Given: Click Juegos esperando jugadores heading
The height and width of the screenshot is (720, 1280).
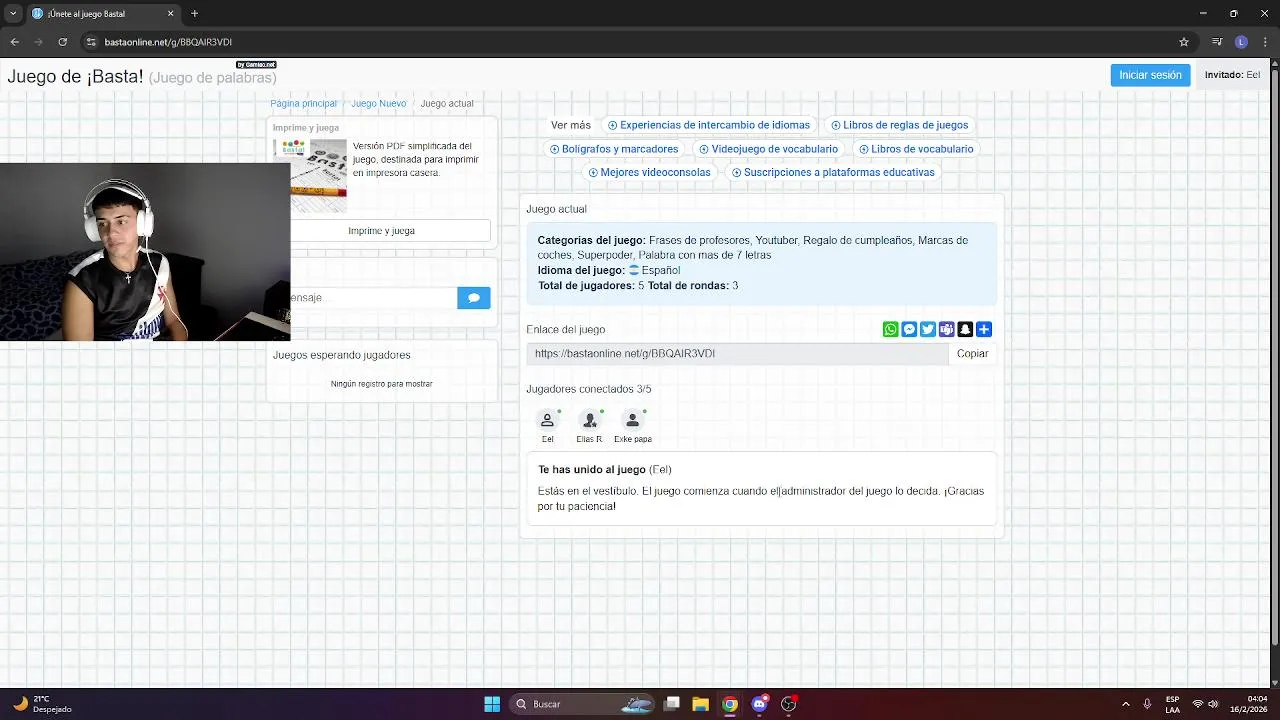Looking at the screenshot, I should pos(341,355).
